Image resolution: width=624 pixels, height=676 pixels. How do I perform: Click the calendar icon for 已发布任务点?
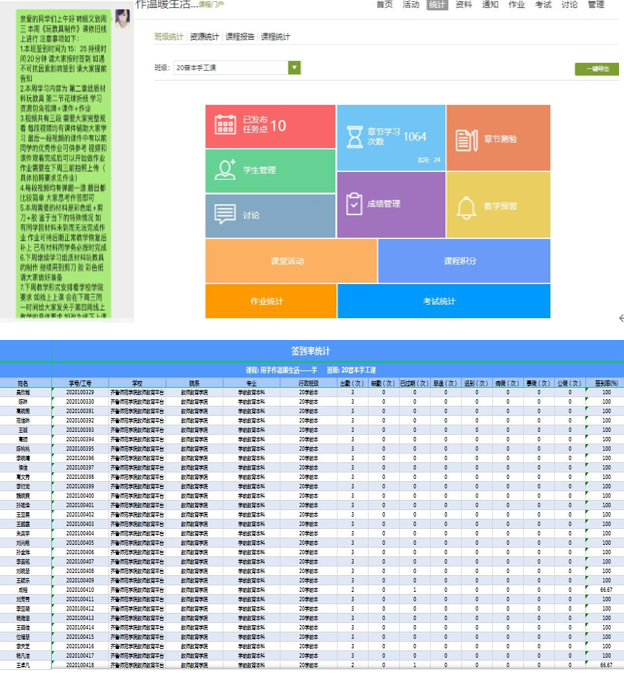(x=226, y=126)
